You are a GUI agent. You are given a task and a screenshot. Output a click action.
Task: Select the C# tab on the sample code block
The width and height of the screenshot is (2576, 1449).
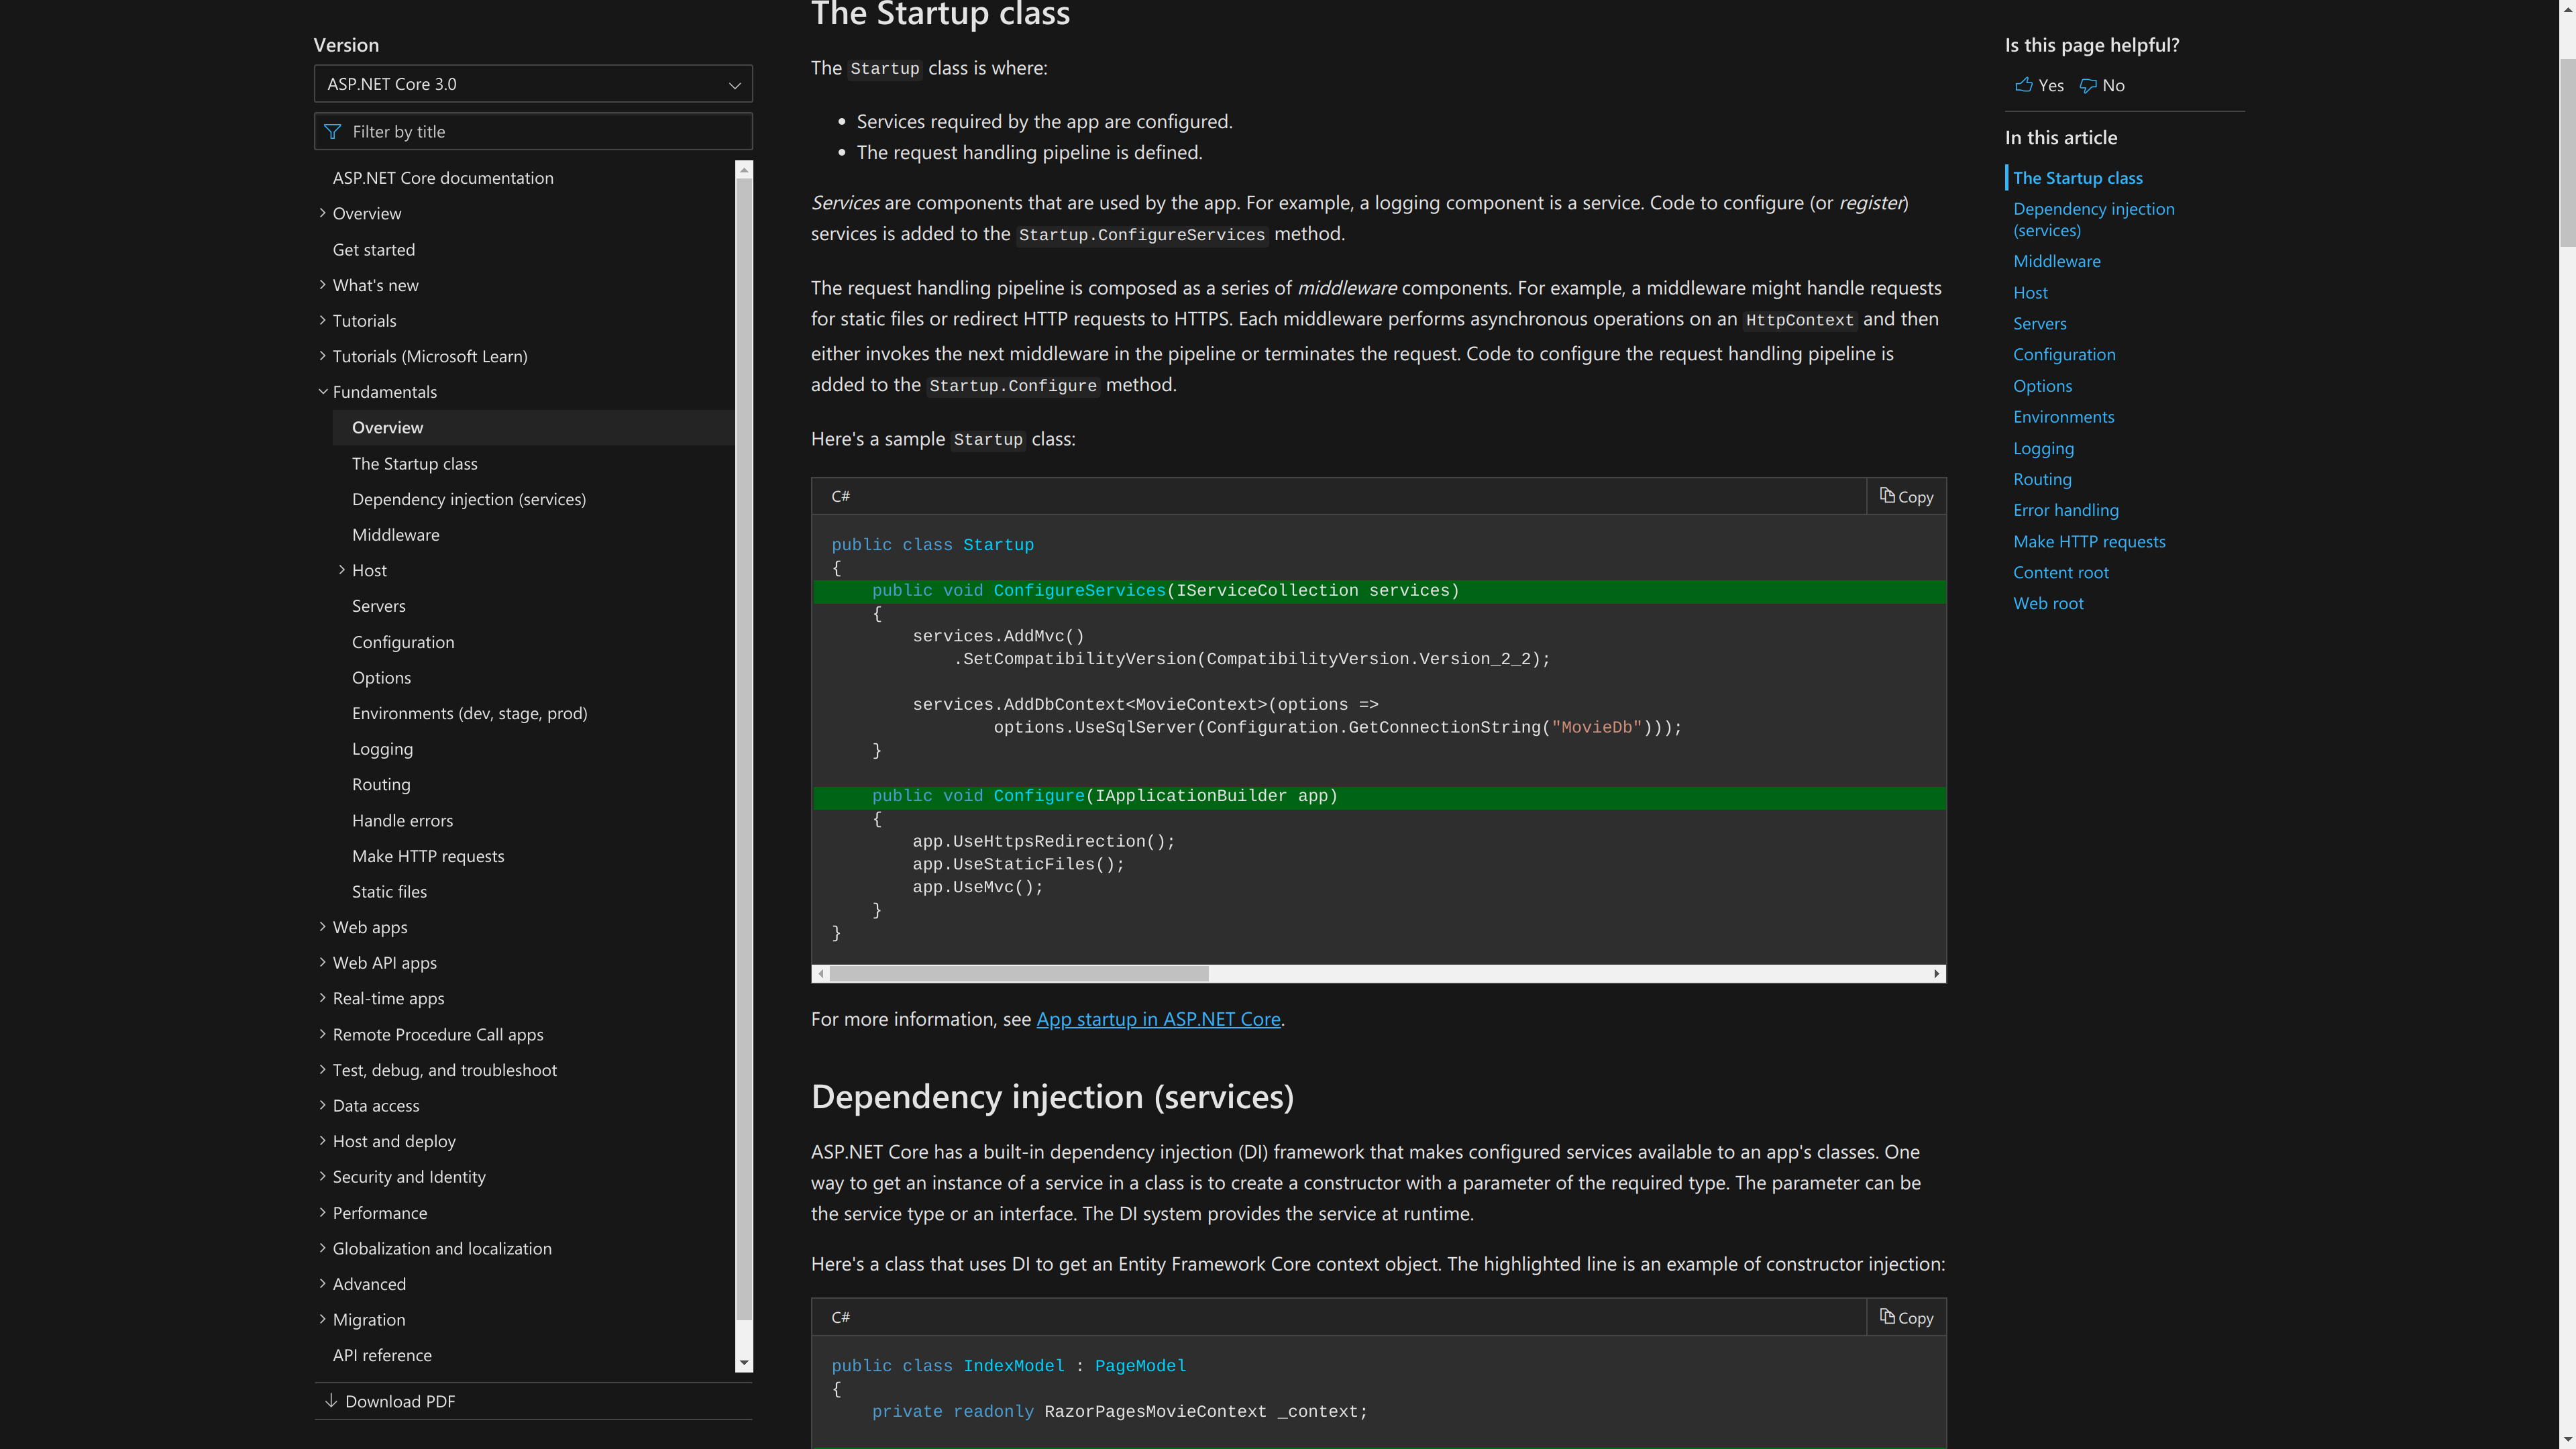click(841, 496)
